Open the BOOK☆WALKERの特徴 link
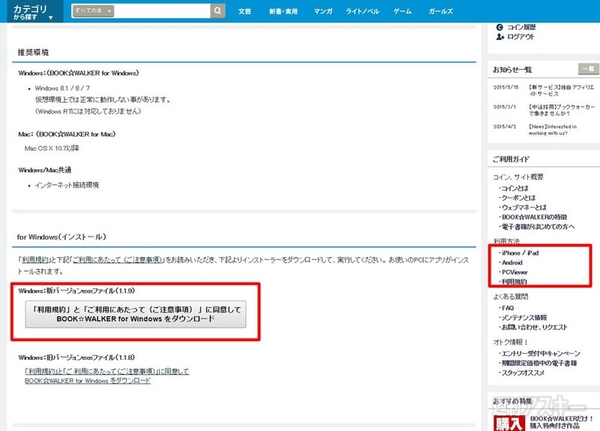The width and height of the screenshot is (600, 431). point(533,217)
